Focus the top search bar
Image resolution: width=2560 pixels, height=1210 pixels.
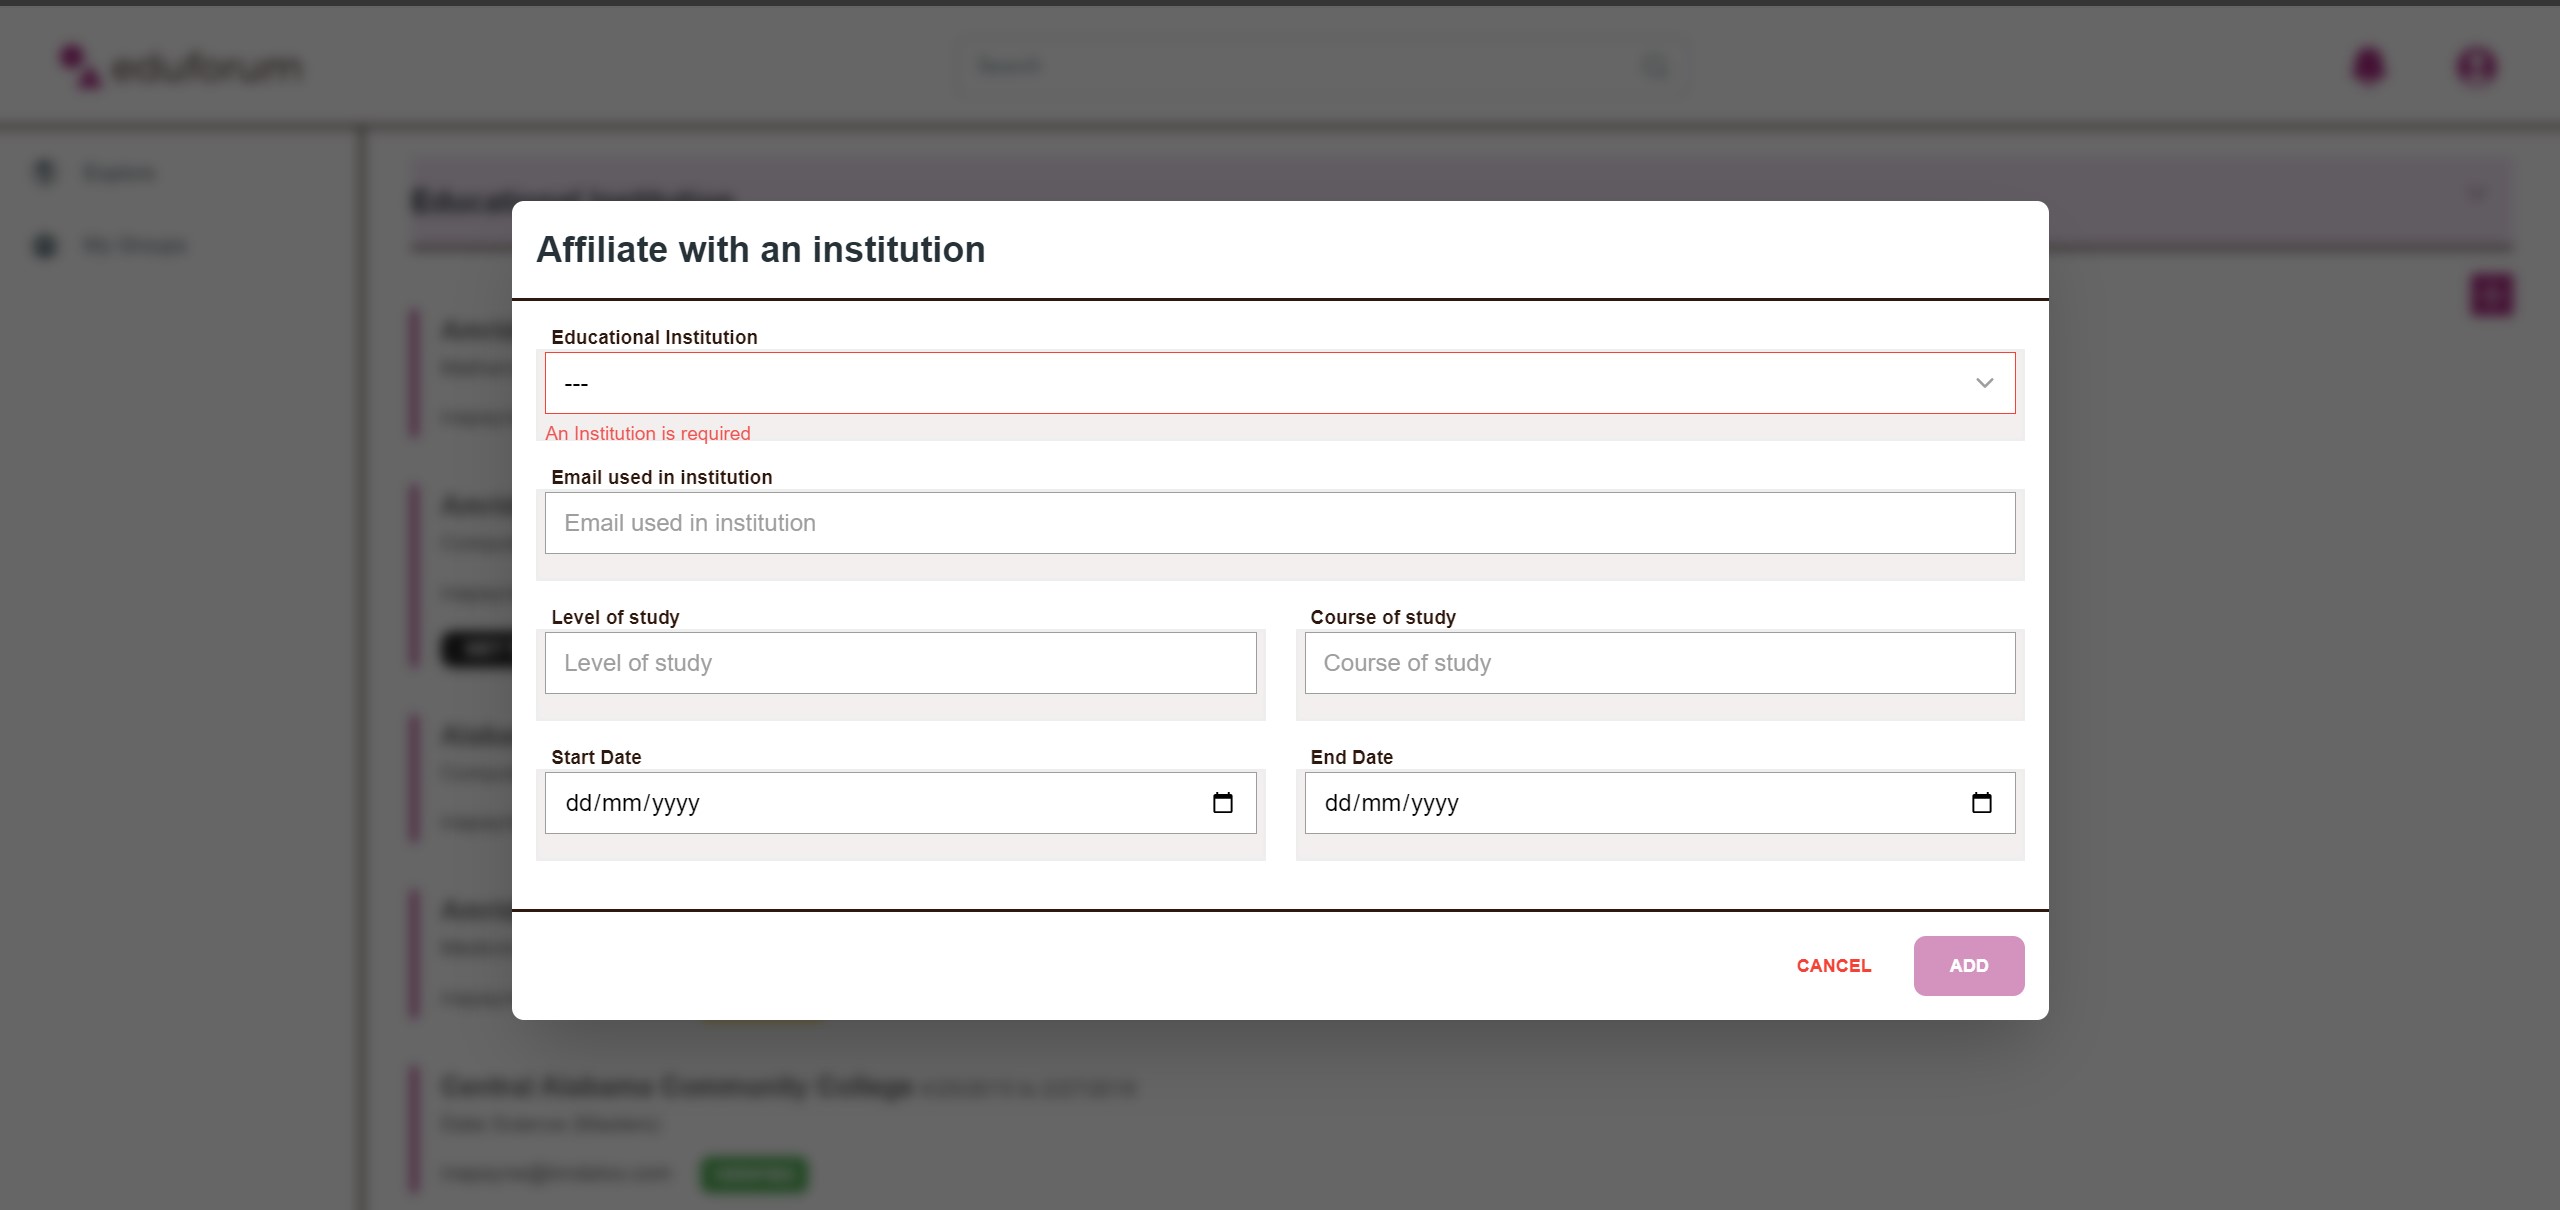point(1300,67)
